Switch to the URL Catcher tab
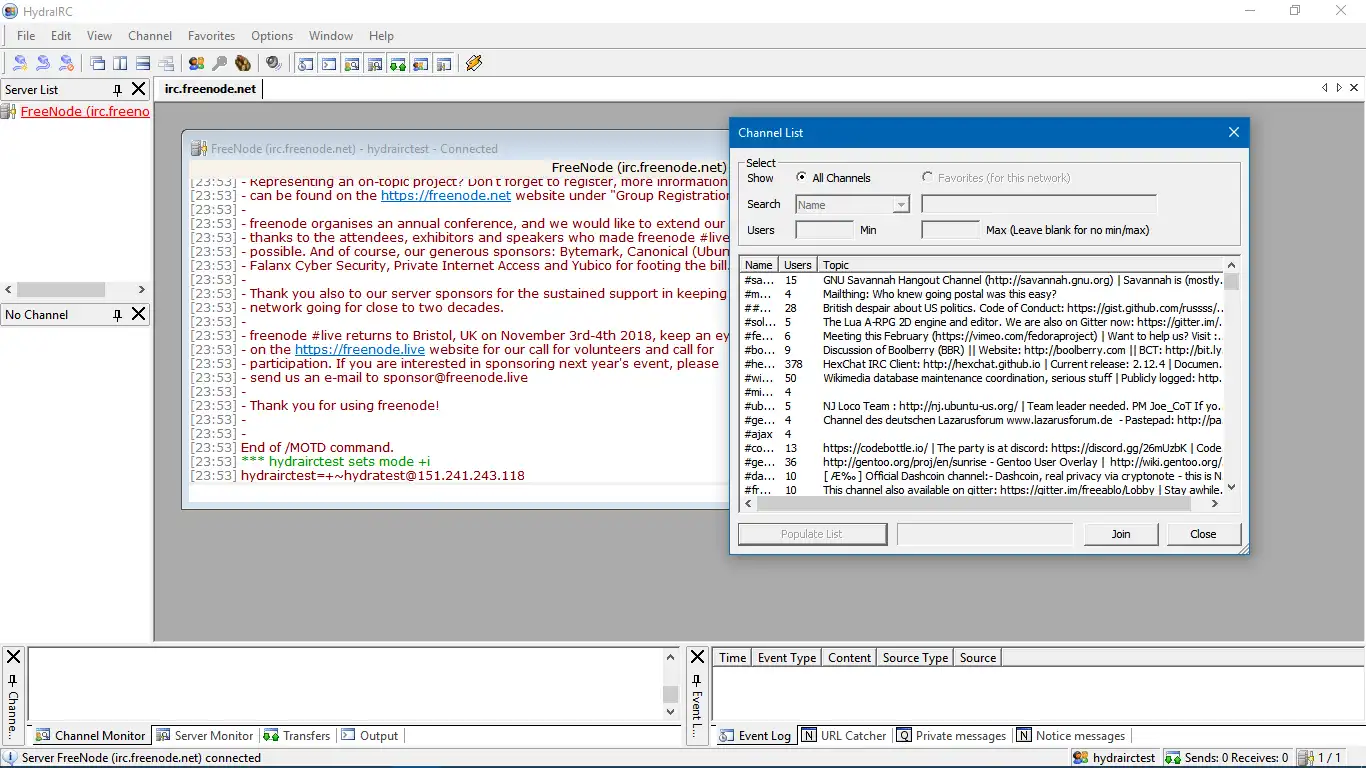The width and height of the screenshot is (1366, 768). [844, 735]
